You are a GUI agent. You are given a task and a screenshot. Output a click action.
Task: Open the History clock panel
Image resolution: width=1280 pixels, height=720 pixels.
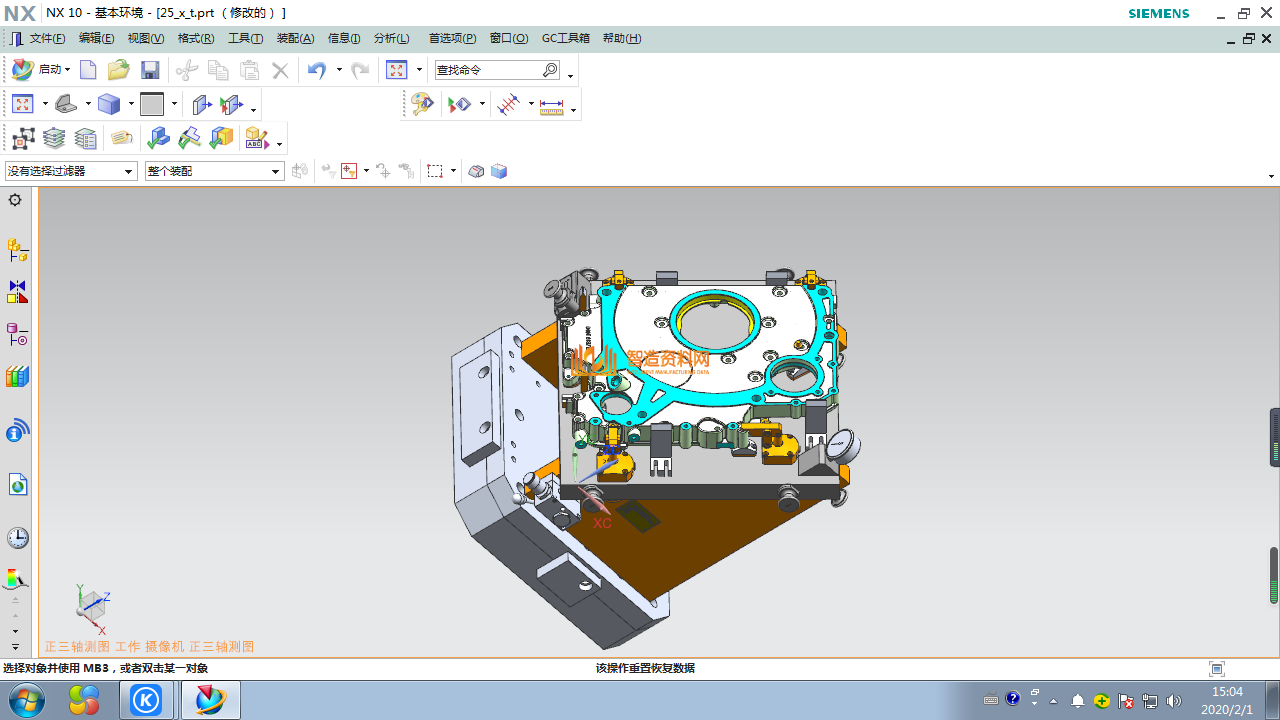[17, 538]
